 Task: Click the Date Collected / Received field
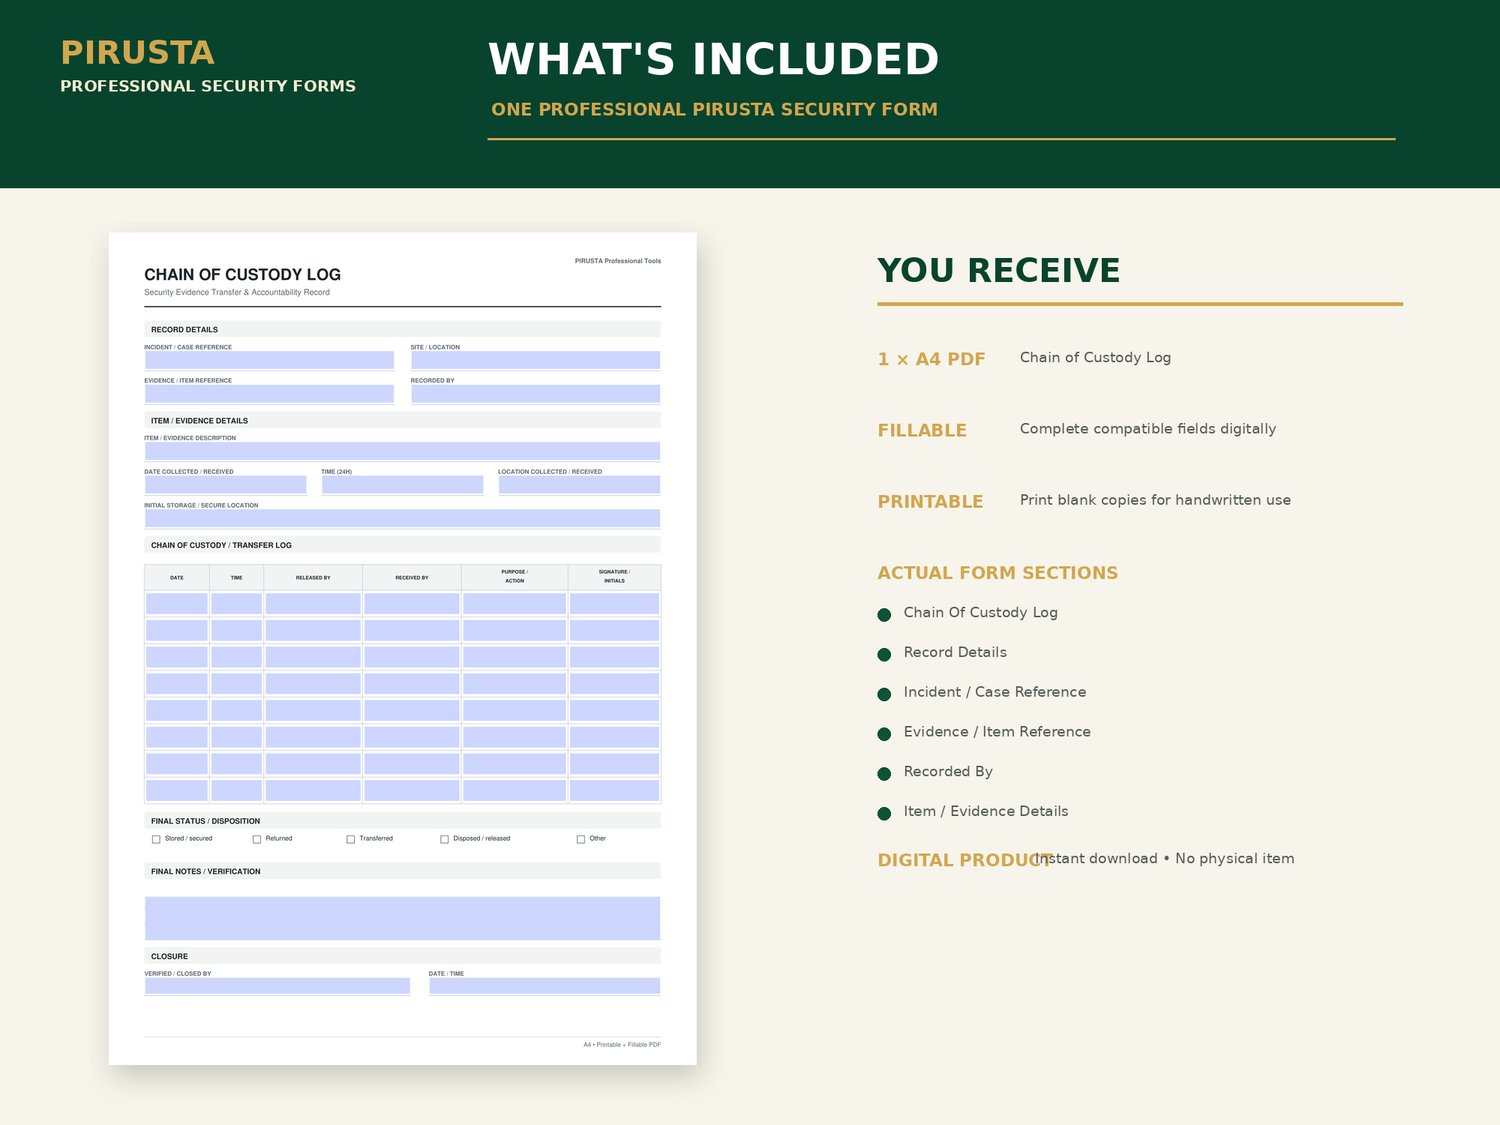click(x=226, y=485)
